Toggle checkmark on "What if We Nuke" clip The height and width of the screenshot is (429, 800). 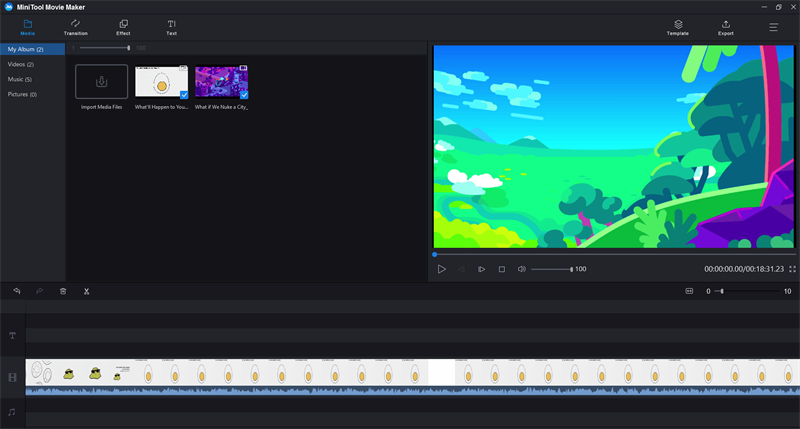pos(244,94)
